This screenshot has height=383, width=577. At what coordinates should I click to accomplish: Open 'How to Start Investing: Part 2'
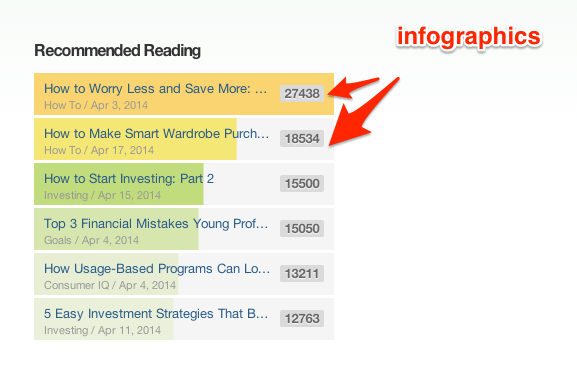click(x=129, y=179)
